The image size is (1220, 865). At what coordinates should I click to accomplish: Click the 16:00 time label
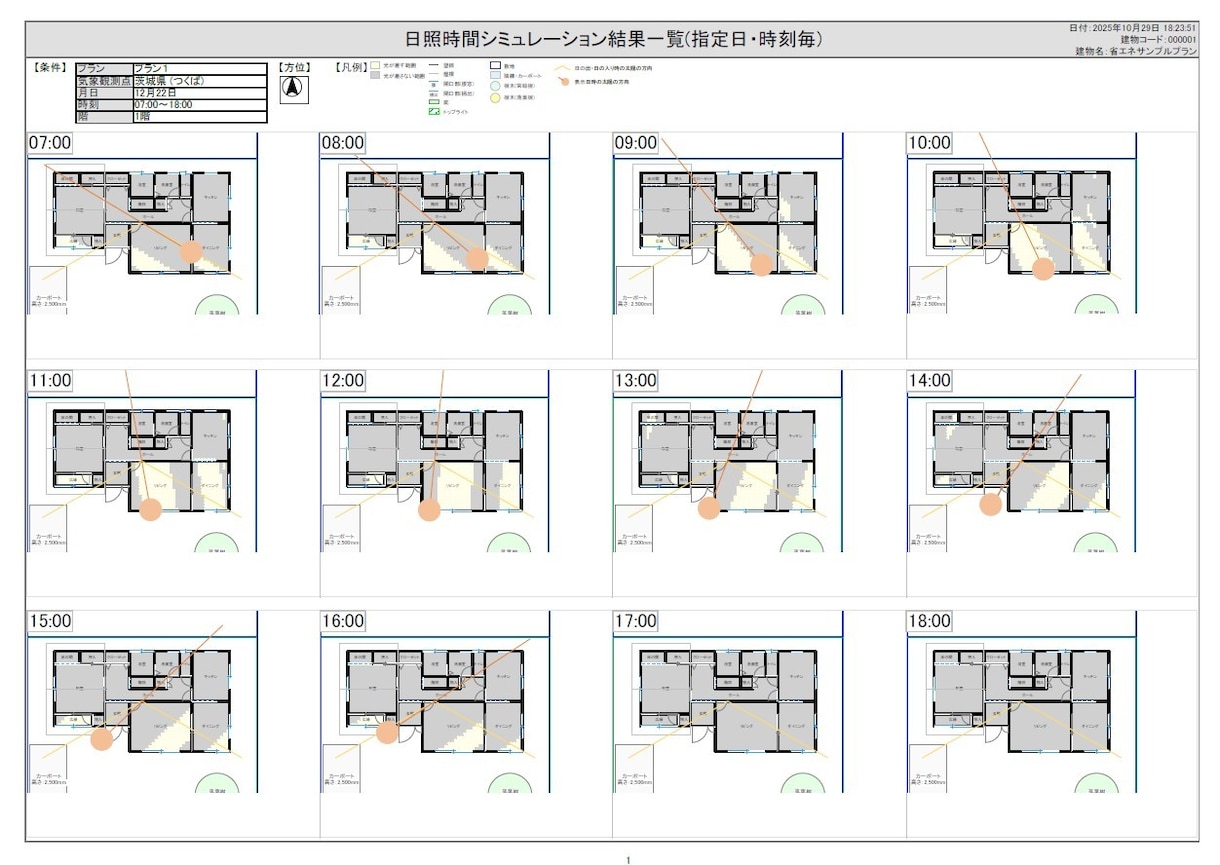tap(343, 621)
